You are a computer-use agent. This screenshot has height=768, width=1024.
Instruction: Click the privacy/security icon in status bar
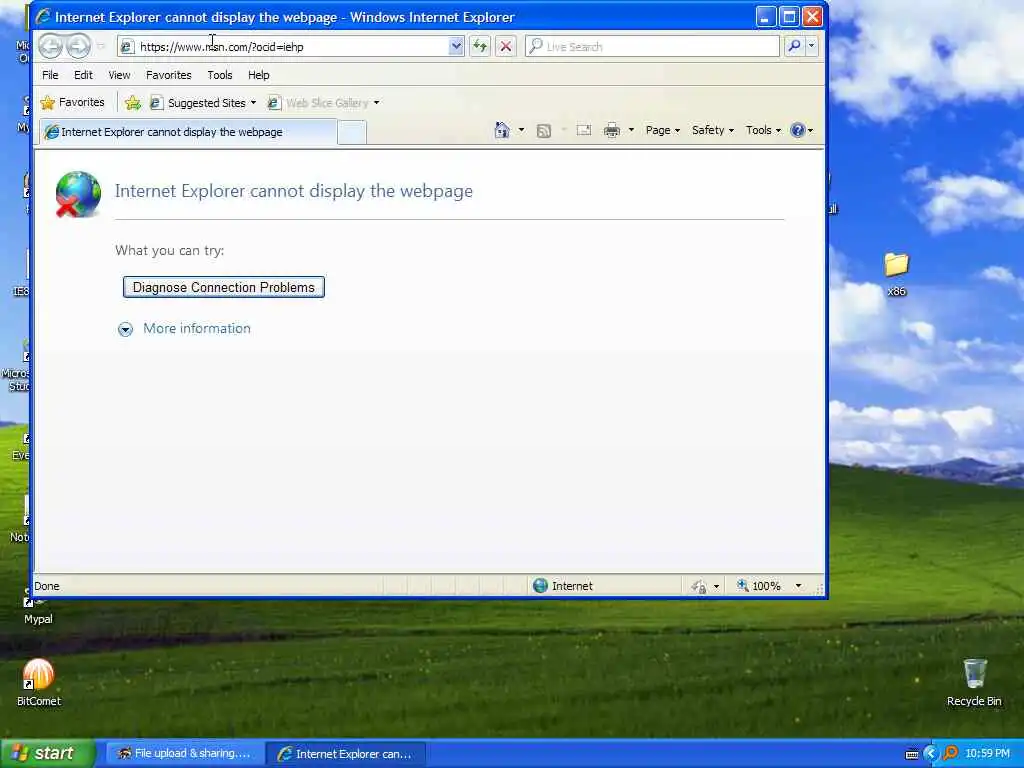[699, 586]
